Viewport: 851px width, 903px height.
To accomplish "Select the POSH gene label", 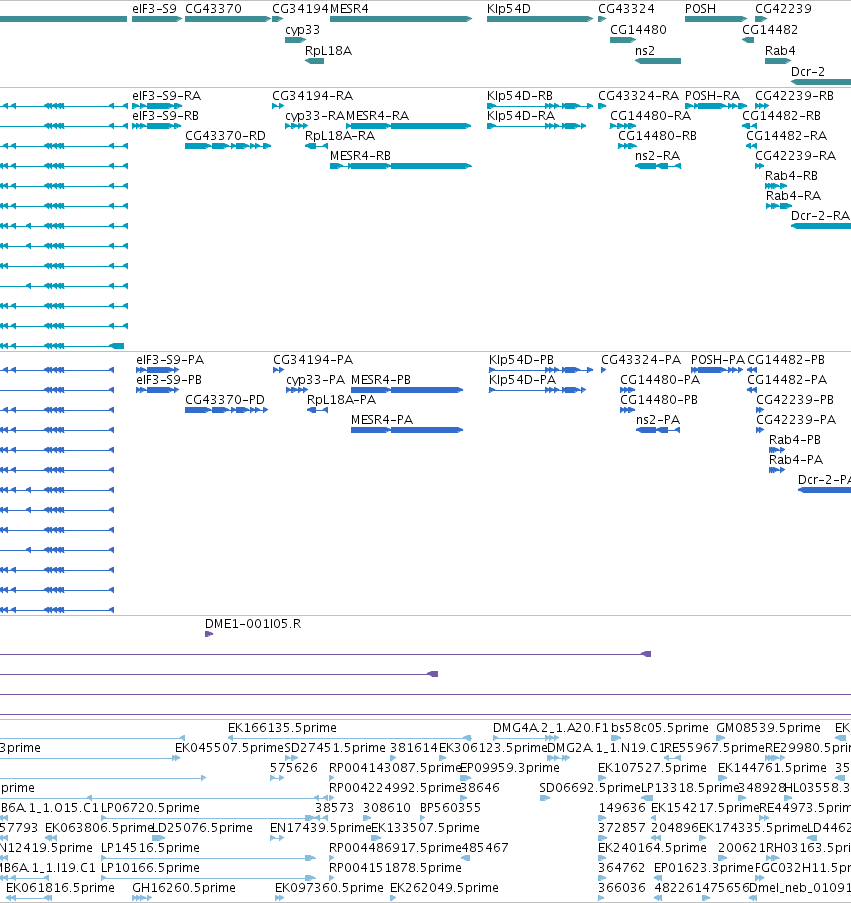I will pyautogui.click(x=700, y=9).
